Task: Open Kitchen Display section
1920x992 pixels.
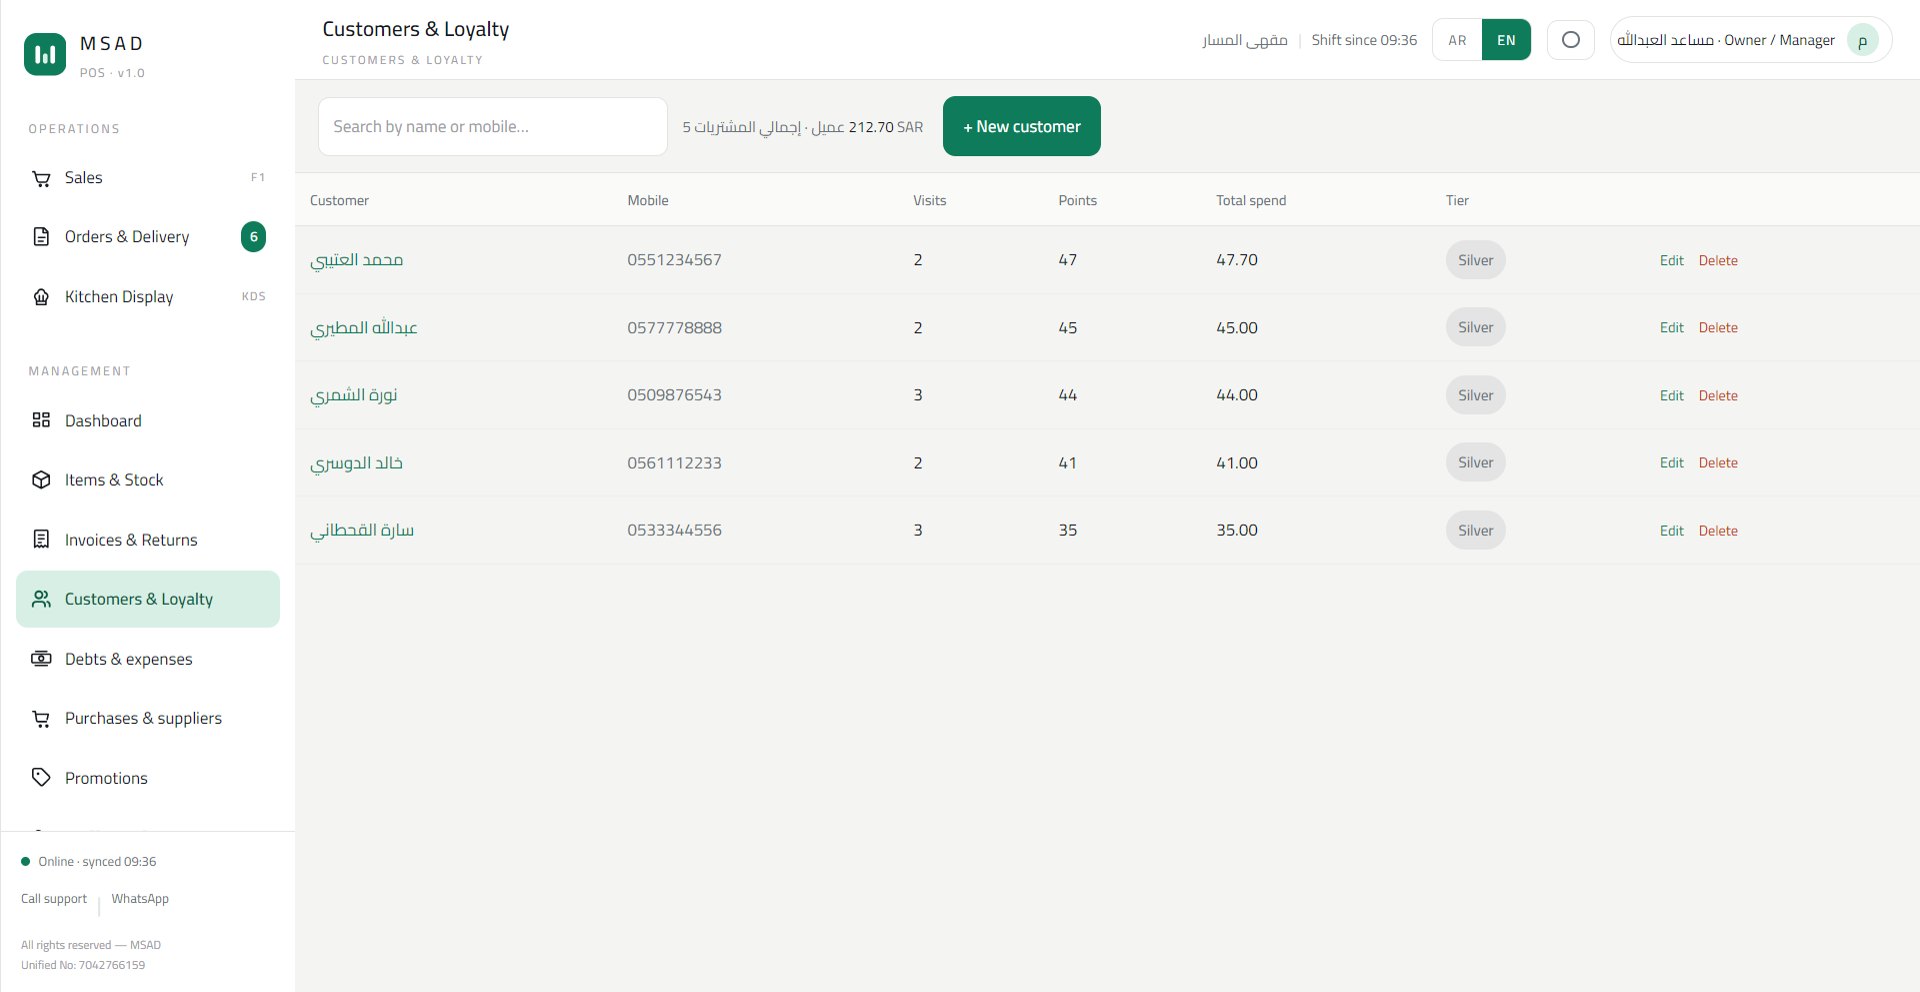Action: [148, 297]
